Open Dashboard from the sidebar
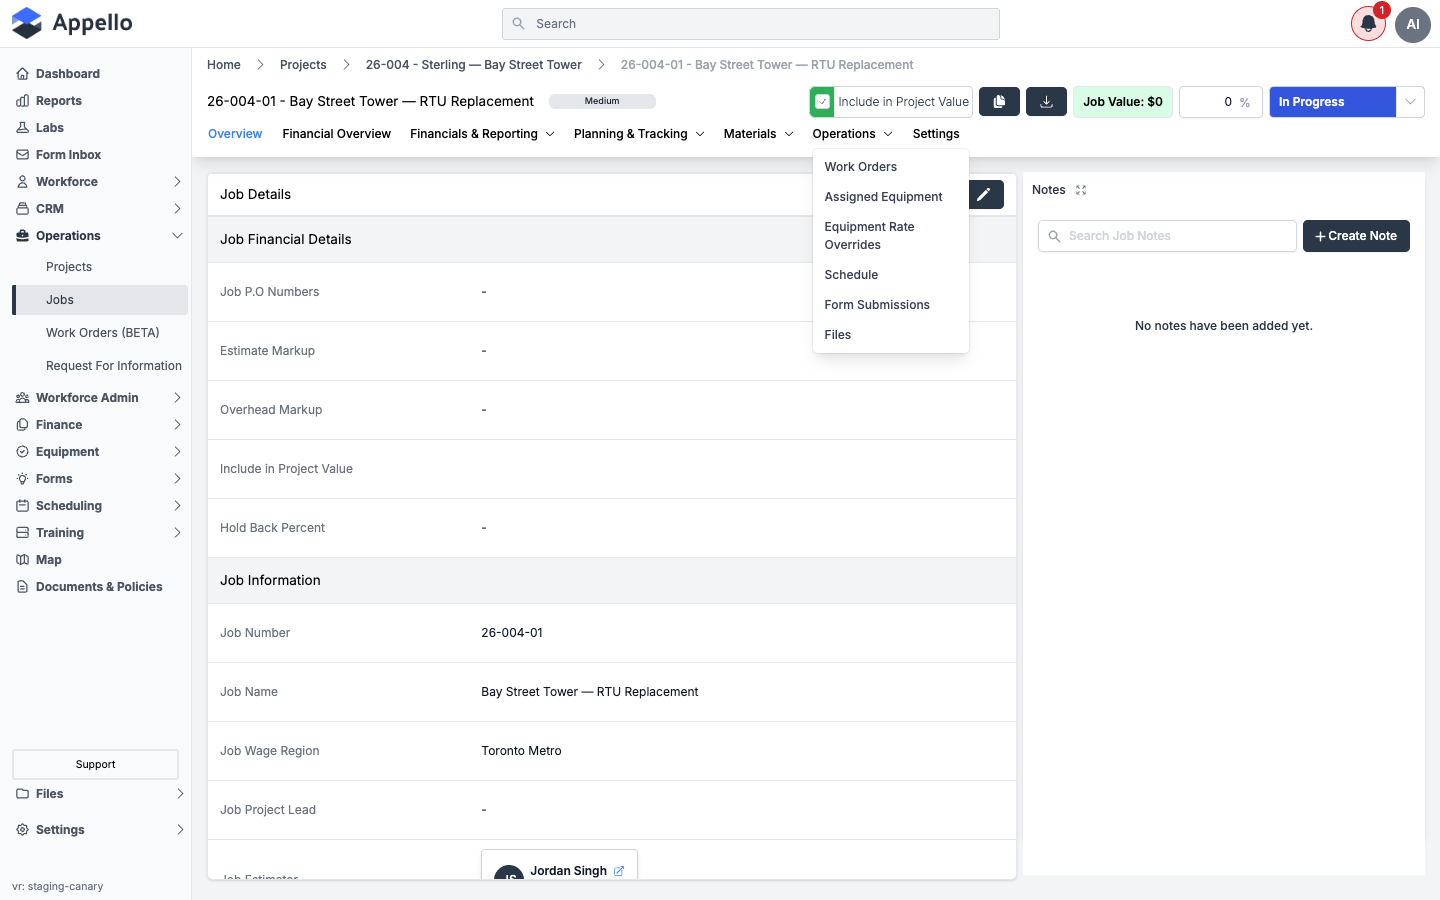 [x=68, y=74]
